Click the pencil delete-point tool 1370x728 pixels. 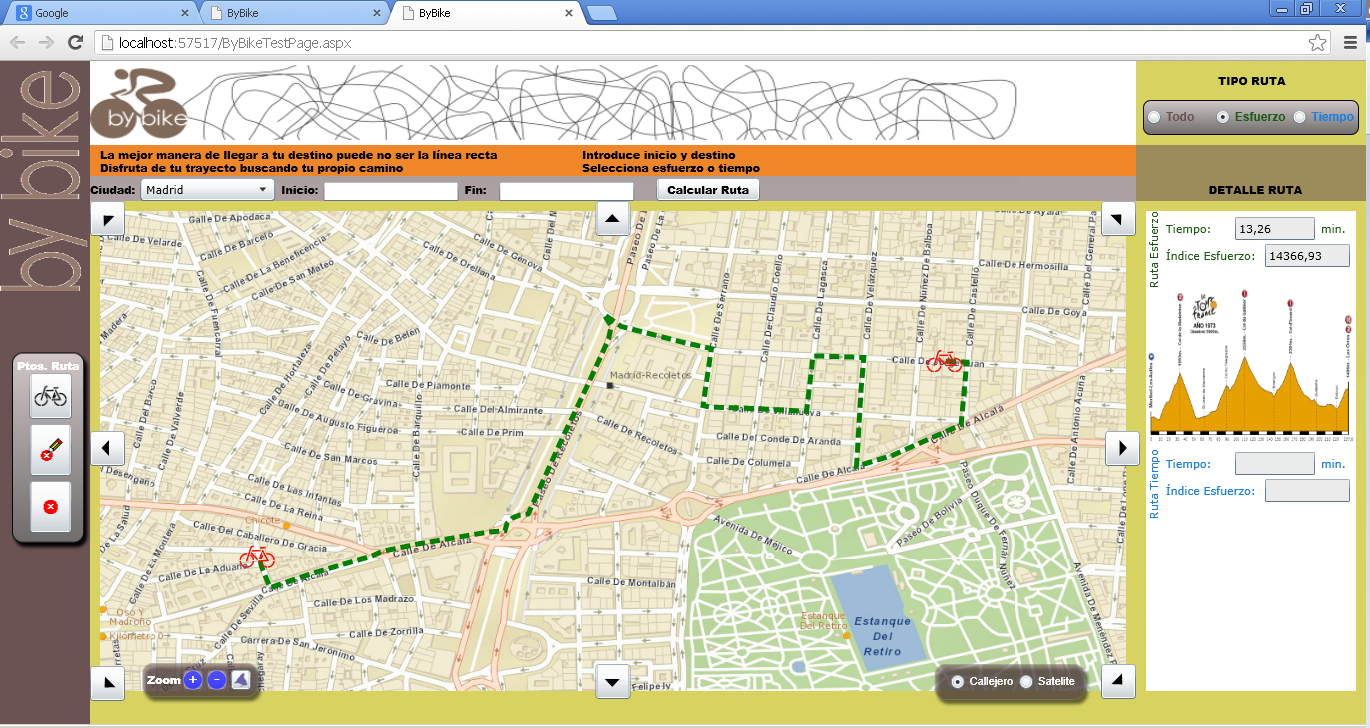tap(51, 452)
